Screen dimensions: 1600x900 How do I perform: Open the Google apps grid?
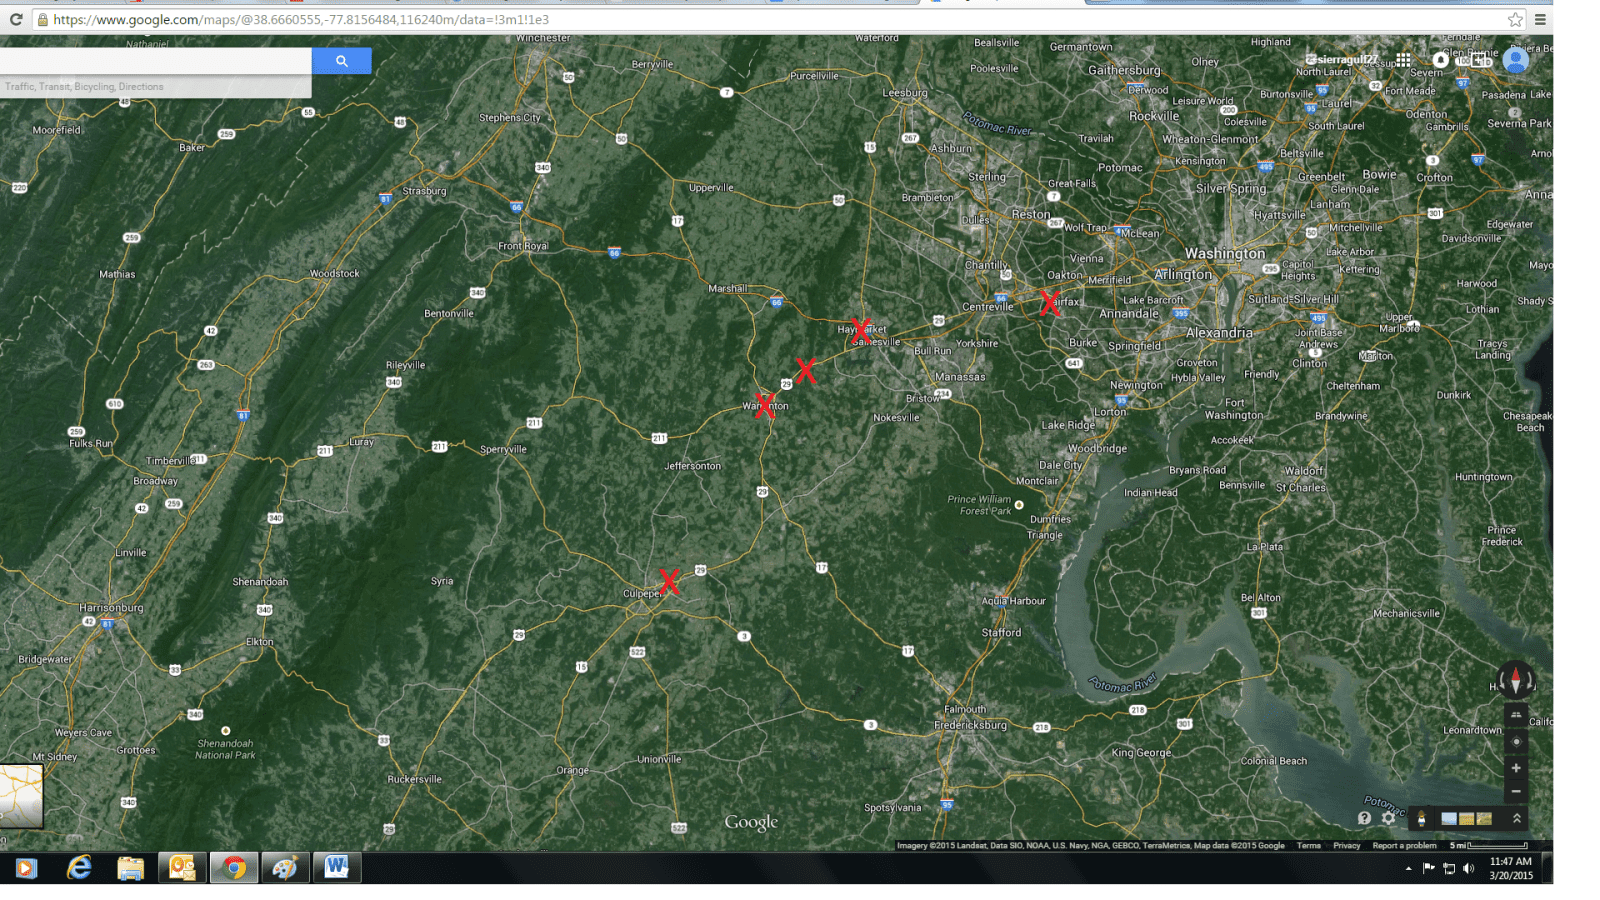click(x=1404, y=60)
